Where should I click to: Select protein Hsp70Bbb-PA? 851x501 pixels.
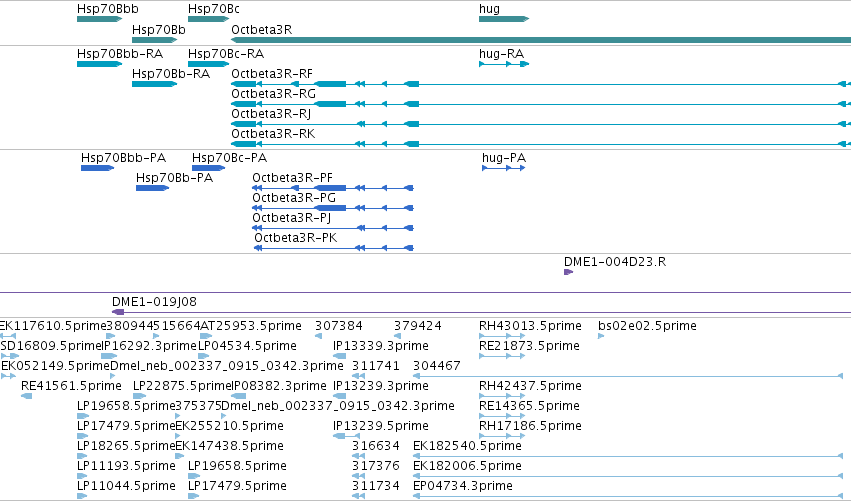click(123, 158)
